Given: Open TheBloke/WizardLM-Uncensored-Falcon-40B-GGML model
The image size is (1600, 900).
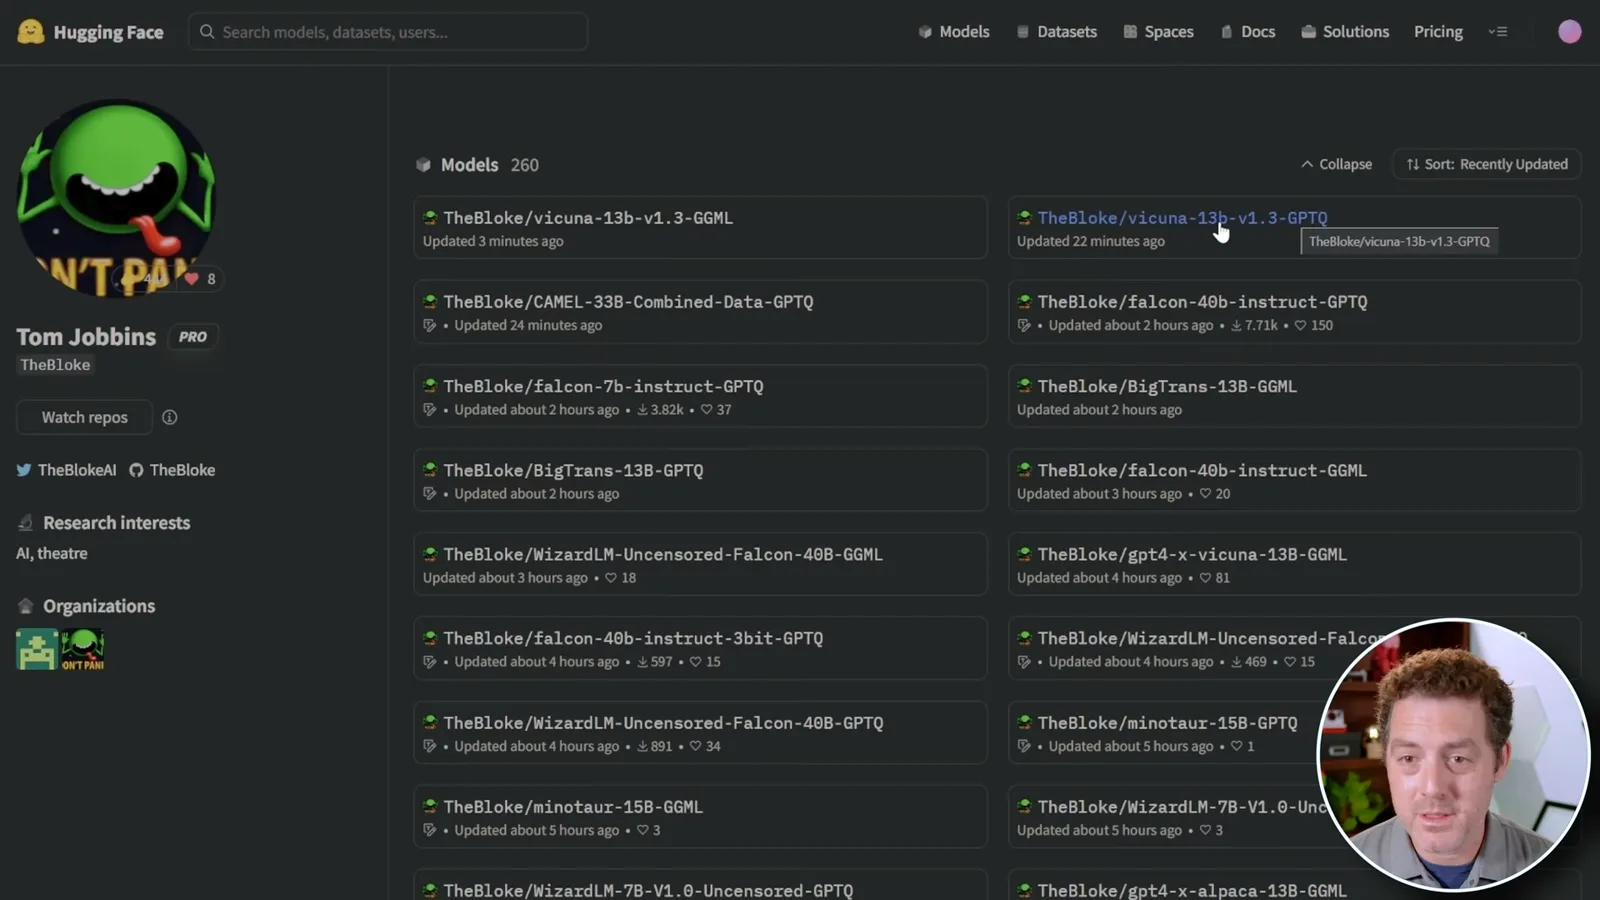Looking at the screenshot, I should pyautogui.click(x=700, y=564).
